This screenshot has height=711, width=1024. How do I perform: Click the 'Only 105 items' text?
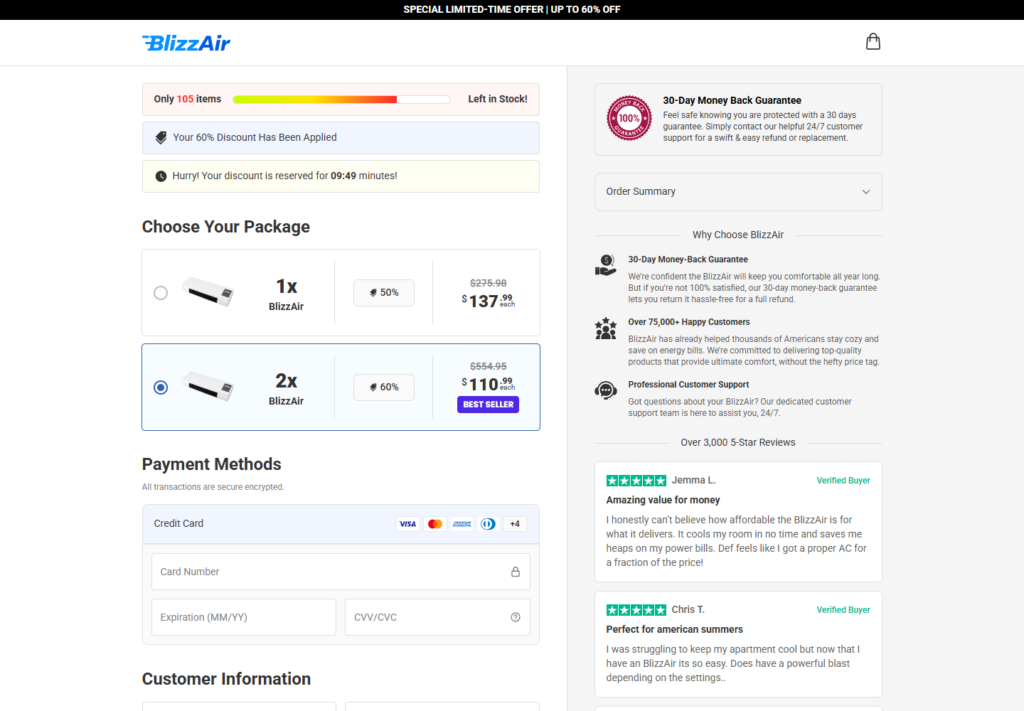[x=187, y=99]
